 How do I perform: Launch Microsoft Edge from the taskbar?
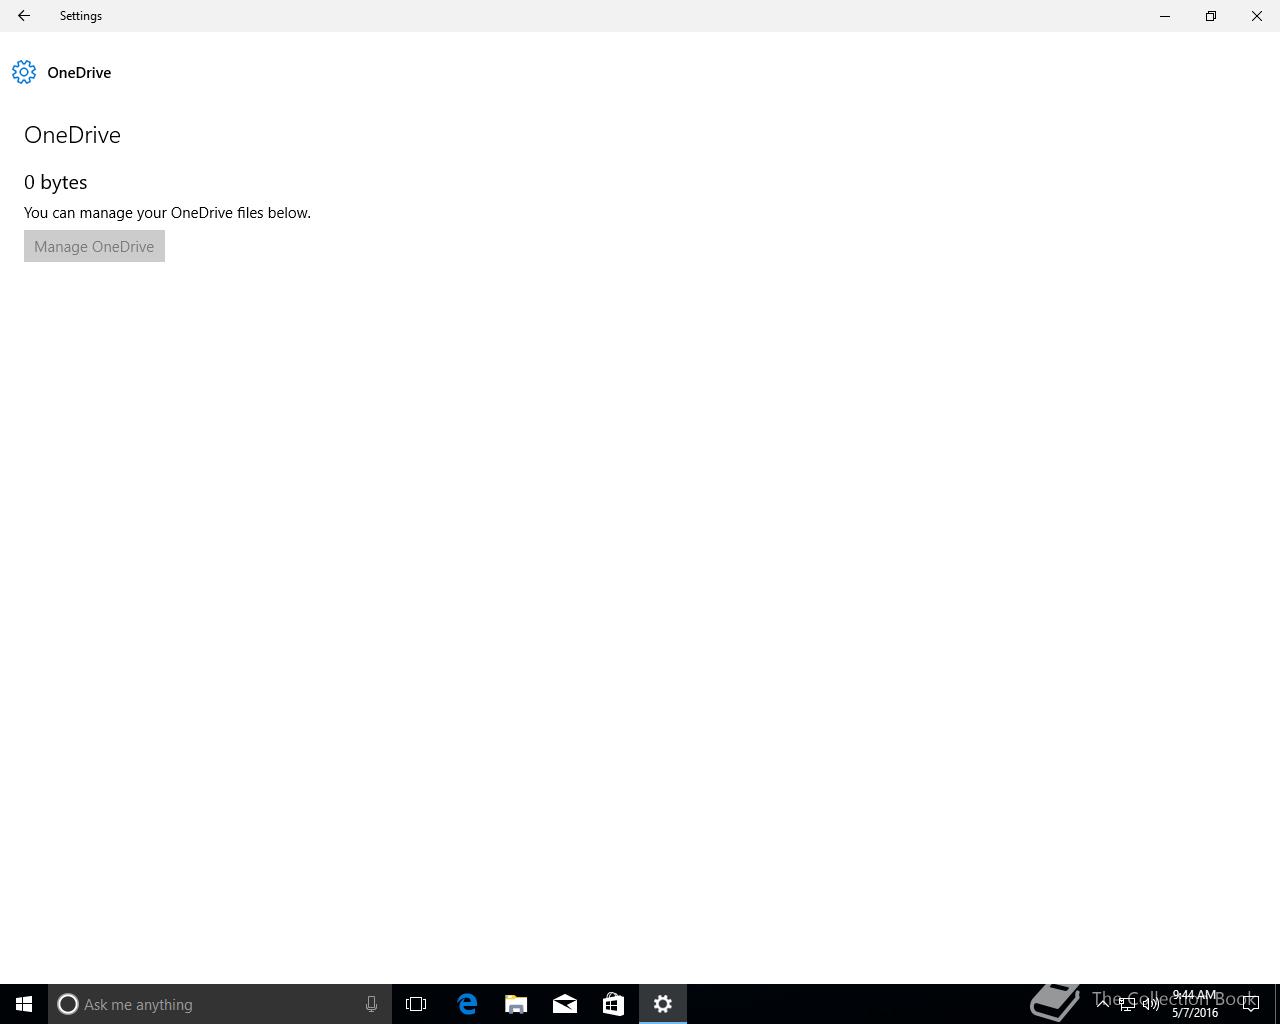[467, 1004]
